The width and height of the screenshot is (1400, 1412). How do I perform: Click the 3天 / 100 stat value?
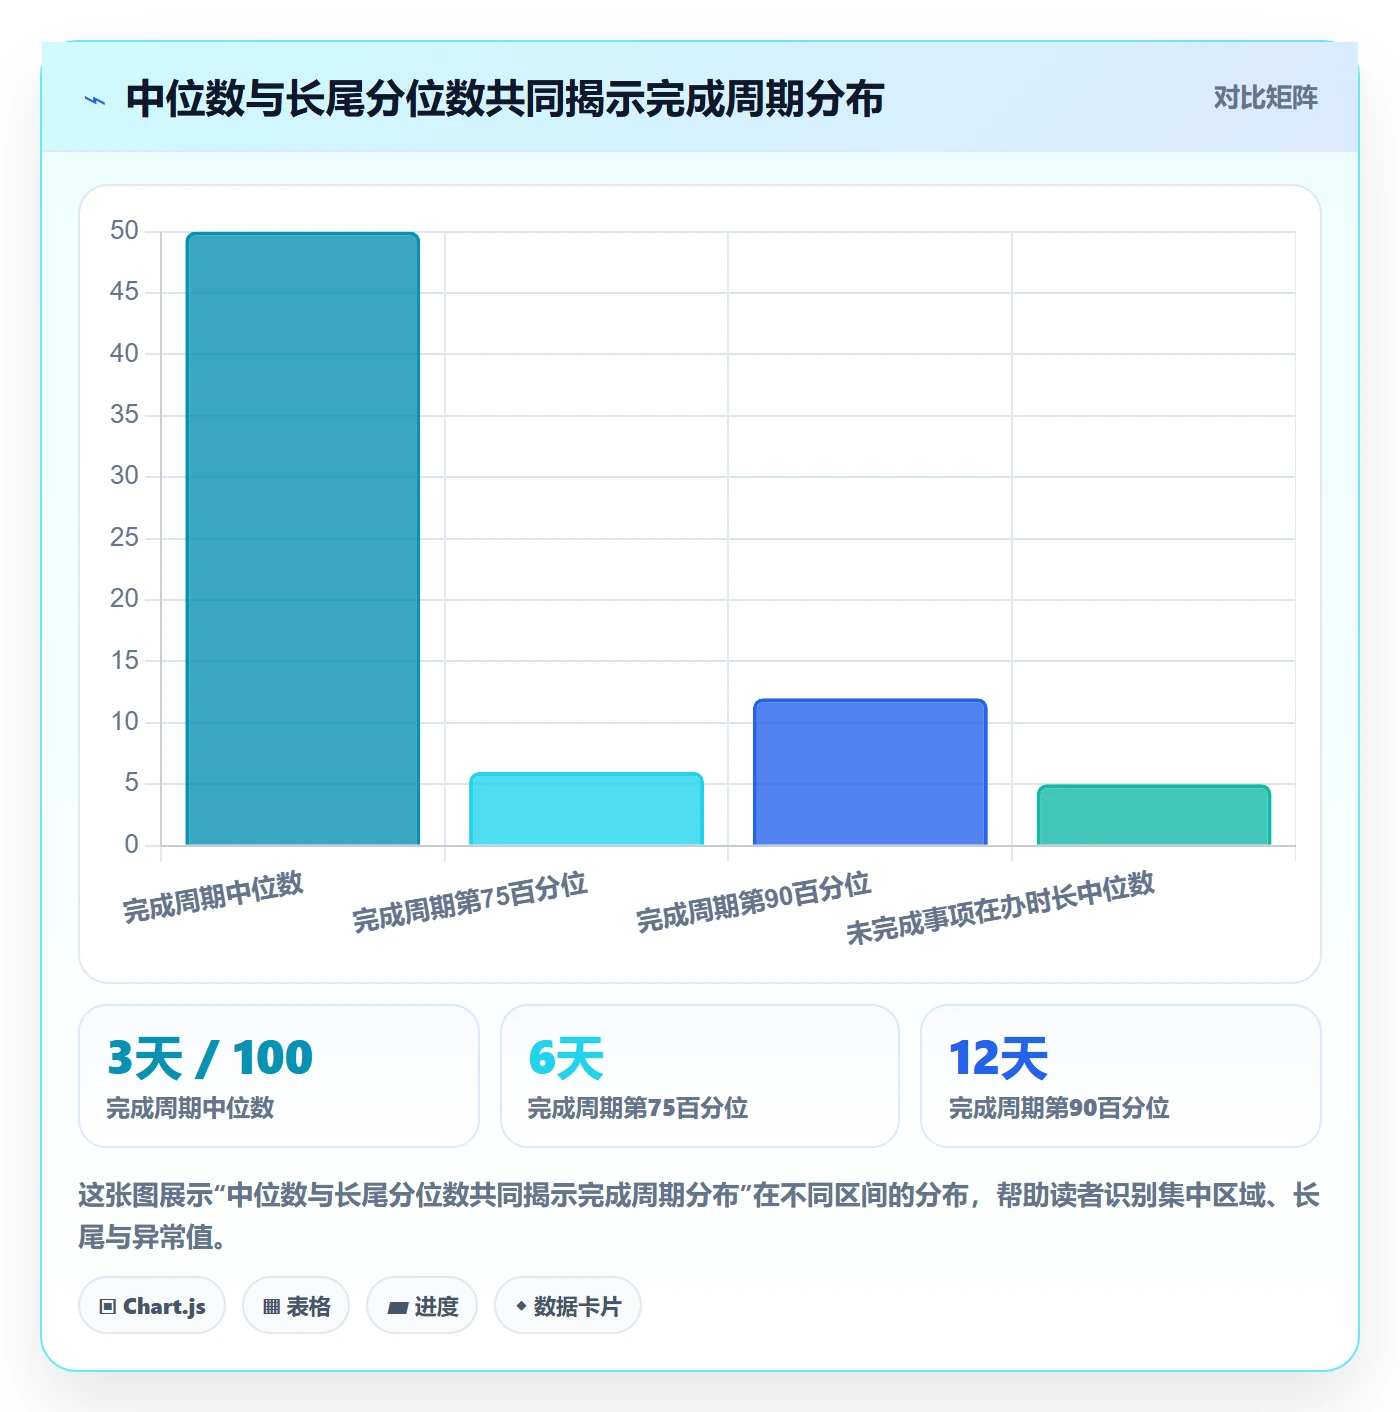click(210, 1058)
